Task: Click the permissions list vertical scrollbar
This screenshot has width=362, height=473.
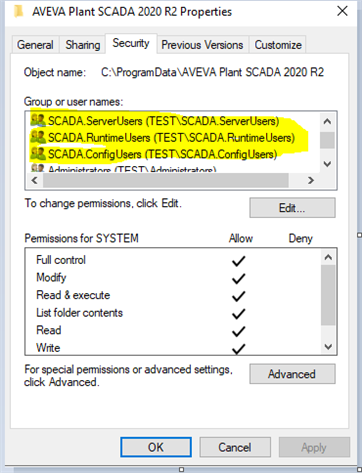Action: 328,295
